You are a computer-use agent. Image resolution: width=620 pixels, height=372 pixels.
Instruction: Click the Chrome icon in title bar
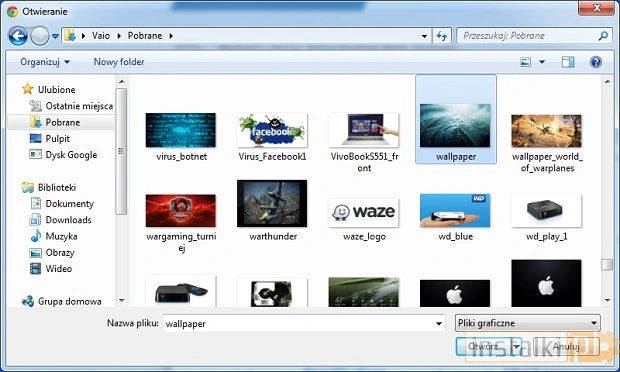click(x=12, y=11)
